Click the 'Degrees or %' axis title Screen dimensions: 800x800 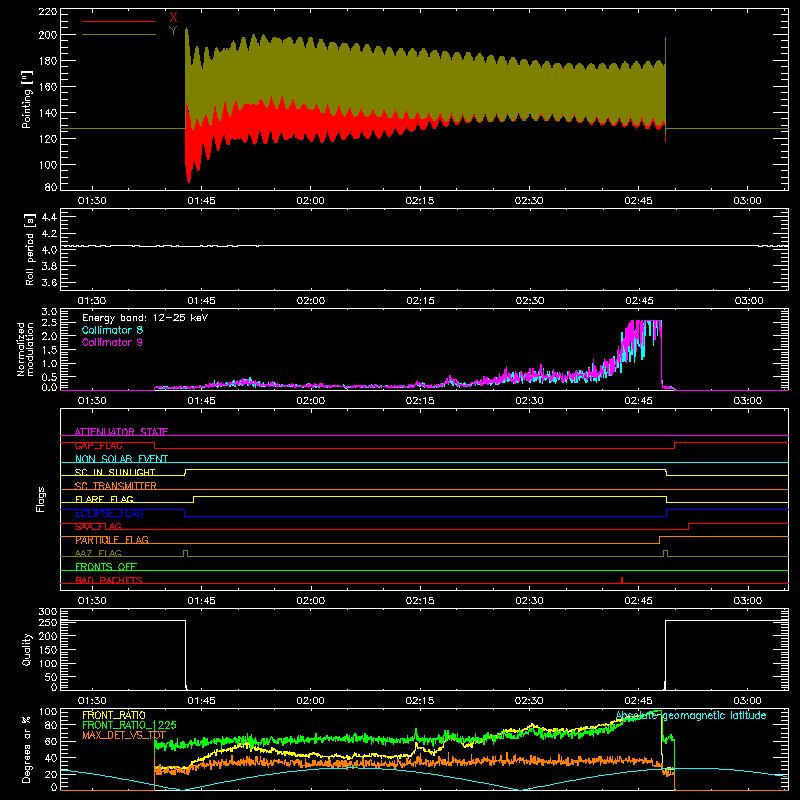tap(27, 750)
